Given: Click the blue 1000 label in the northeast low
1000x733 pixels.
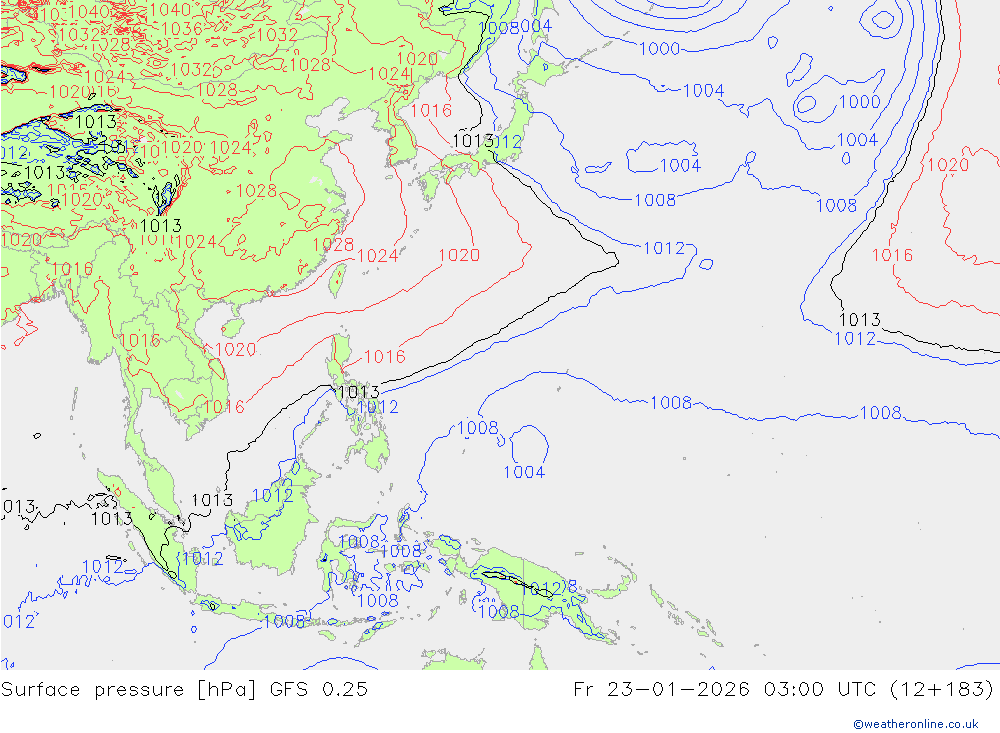Looking at the screenshot, I should pos(860,102).
